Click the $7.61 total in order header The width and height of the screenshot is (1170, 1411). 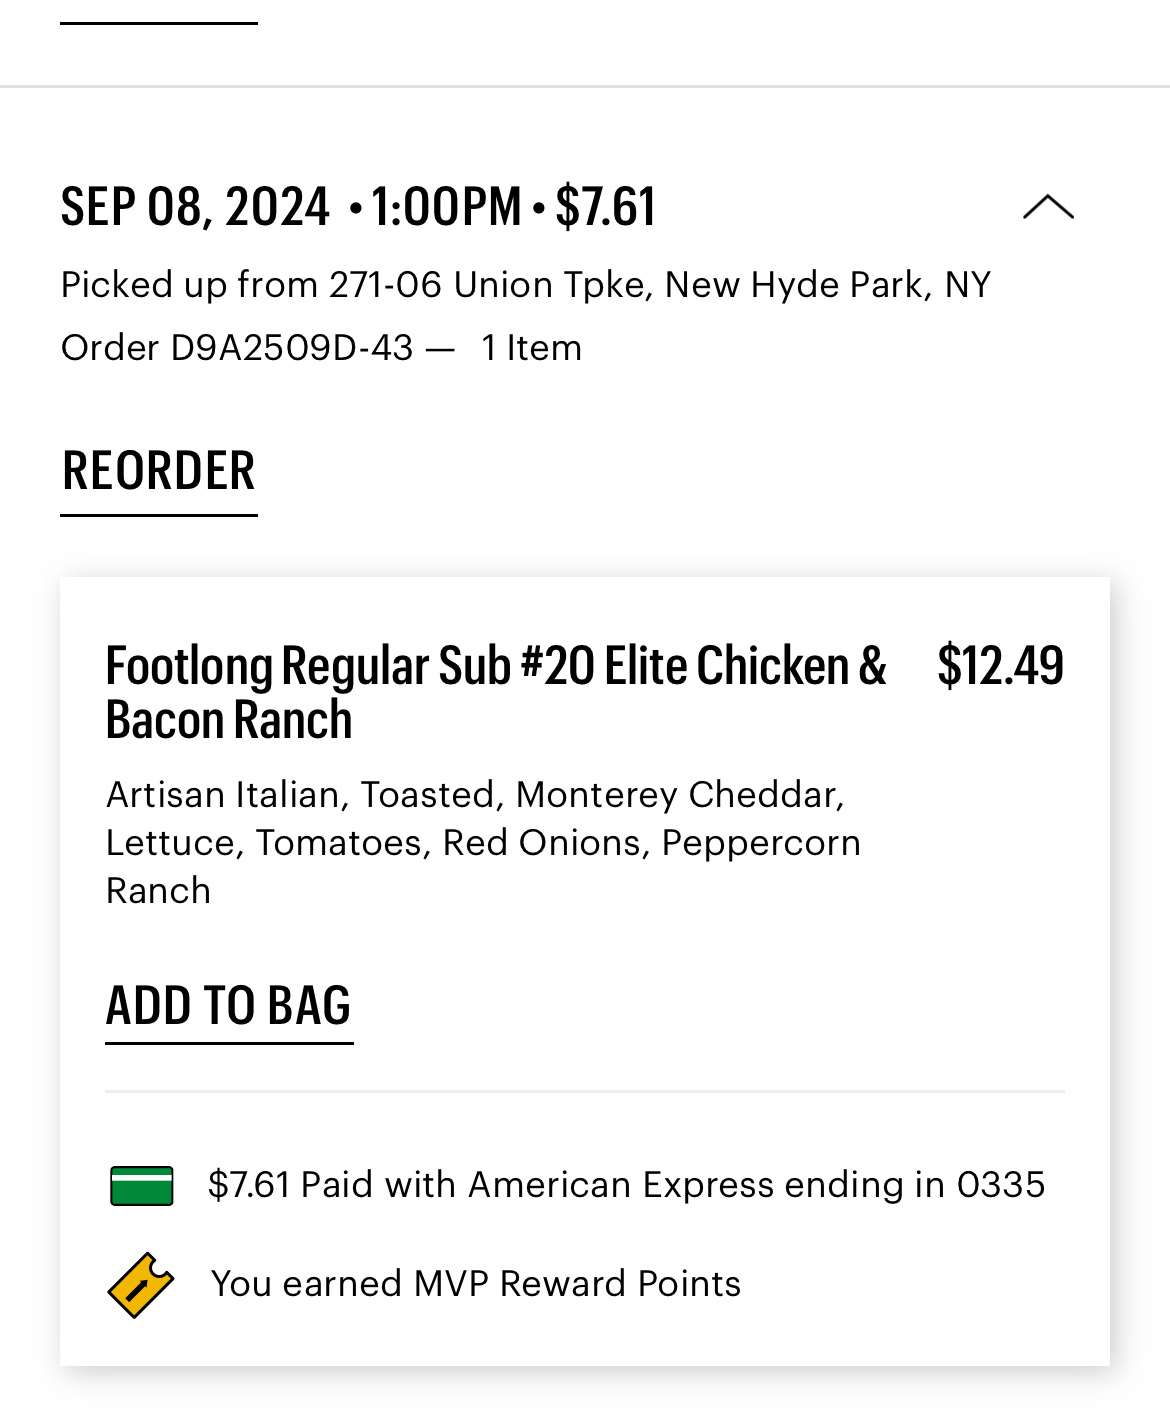click(605, 207)
